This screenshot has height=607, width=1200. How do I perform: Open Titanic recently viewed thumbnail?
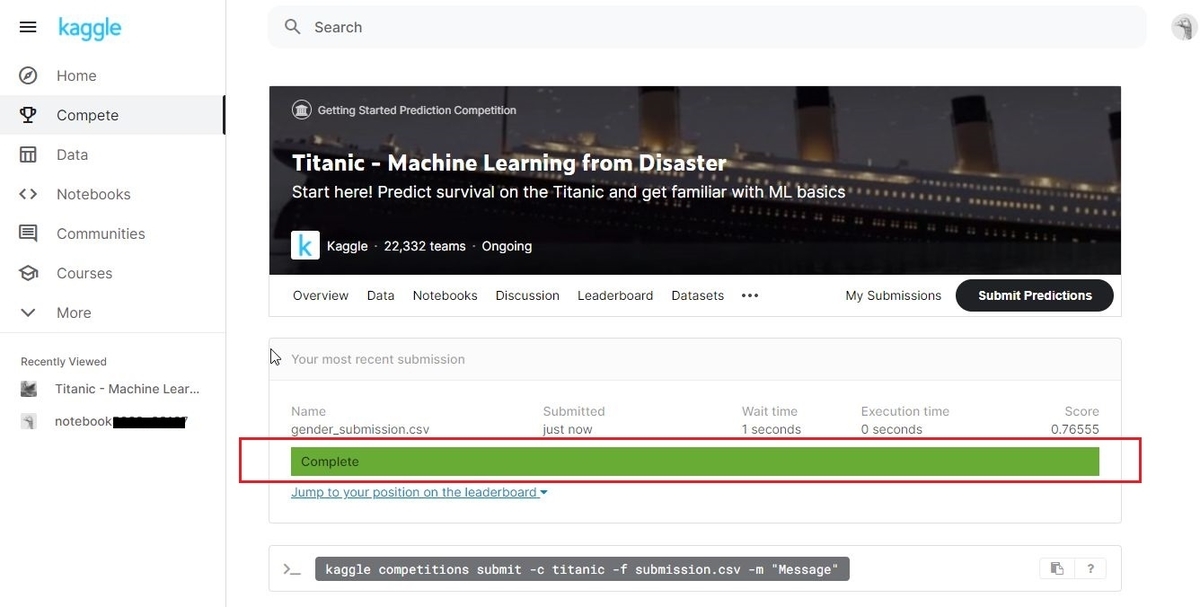pyautogui.click(x=29, y=389)
